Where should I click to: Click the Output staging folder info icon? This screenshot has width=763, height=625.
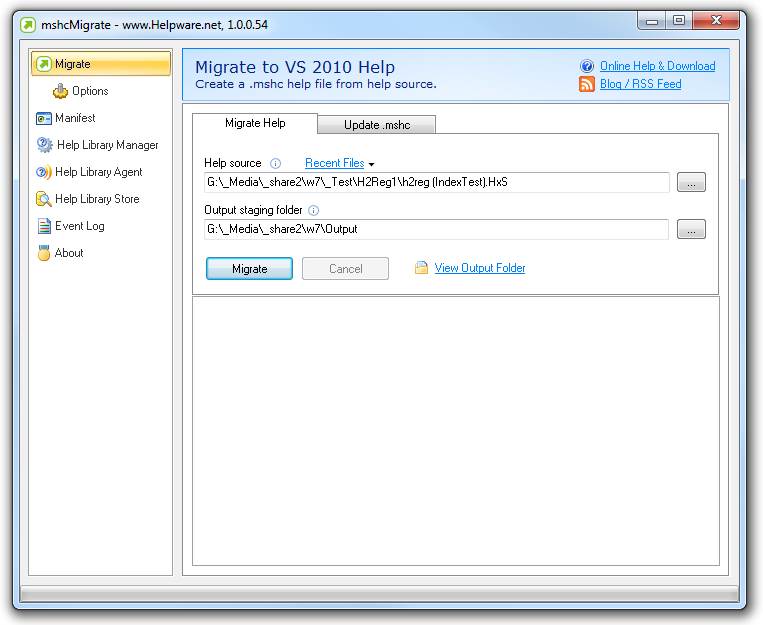click(x=314, y=210)
